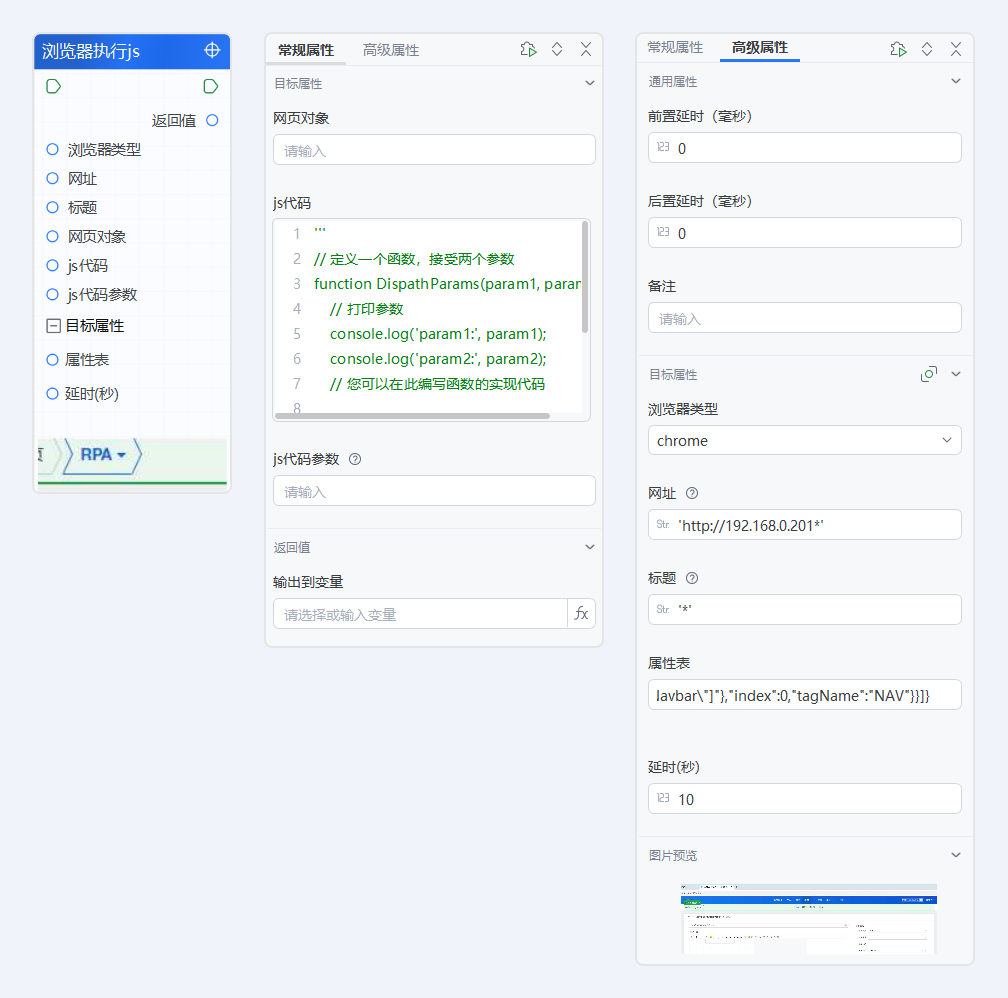The image size is (1008, 998).
Task: Click the 返回值 output port circle
Action: coord(209,120)
